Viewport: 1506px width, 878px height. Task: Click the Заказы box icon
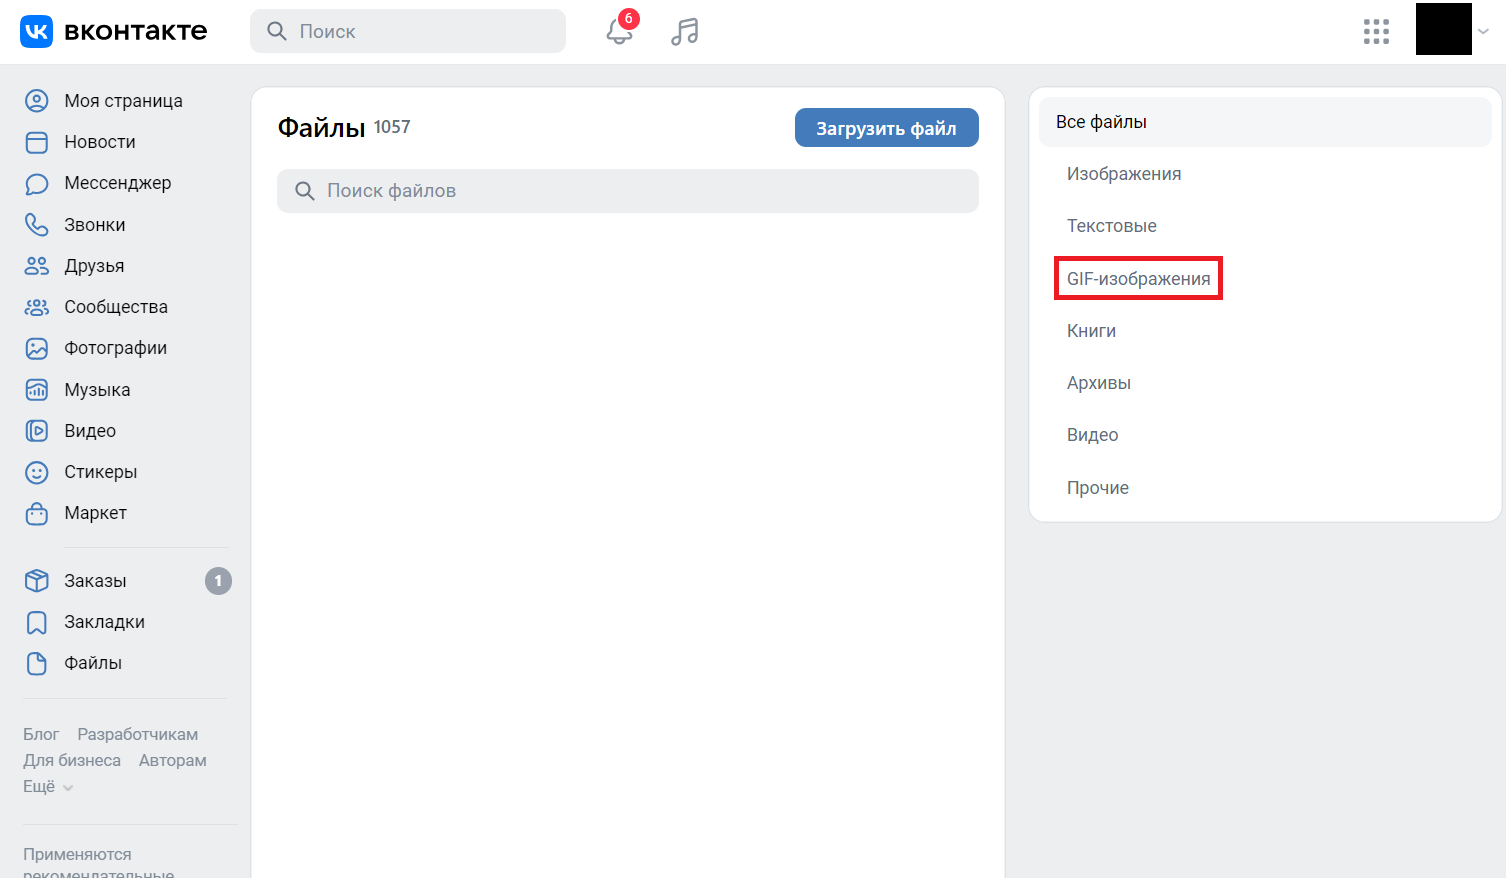(37, 581)
